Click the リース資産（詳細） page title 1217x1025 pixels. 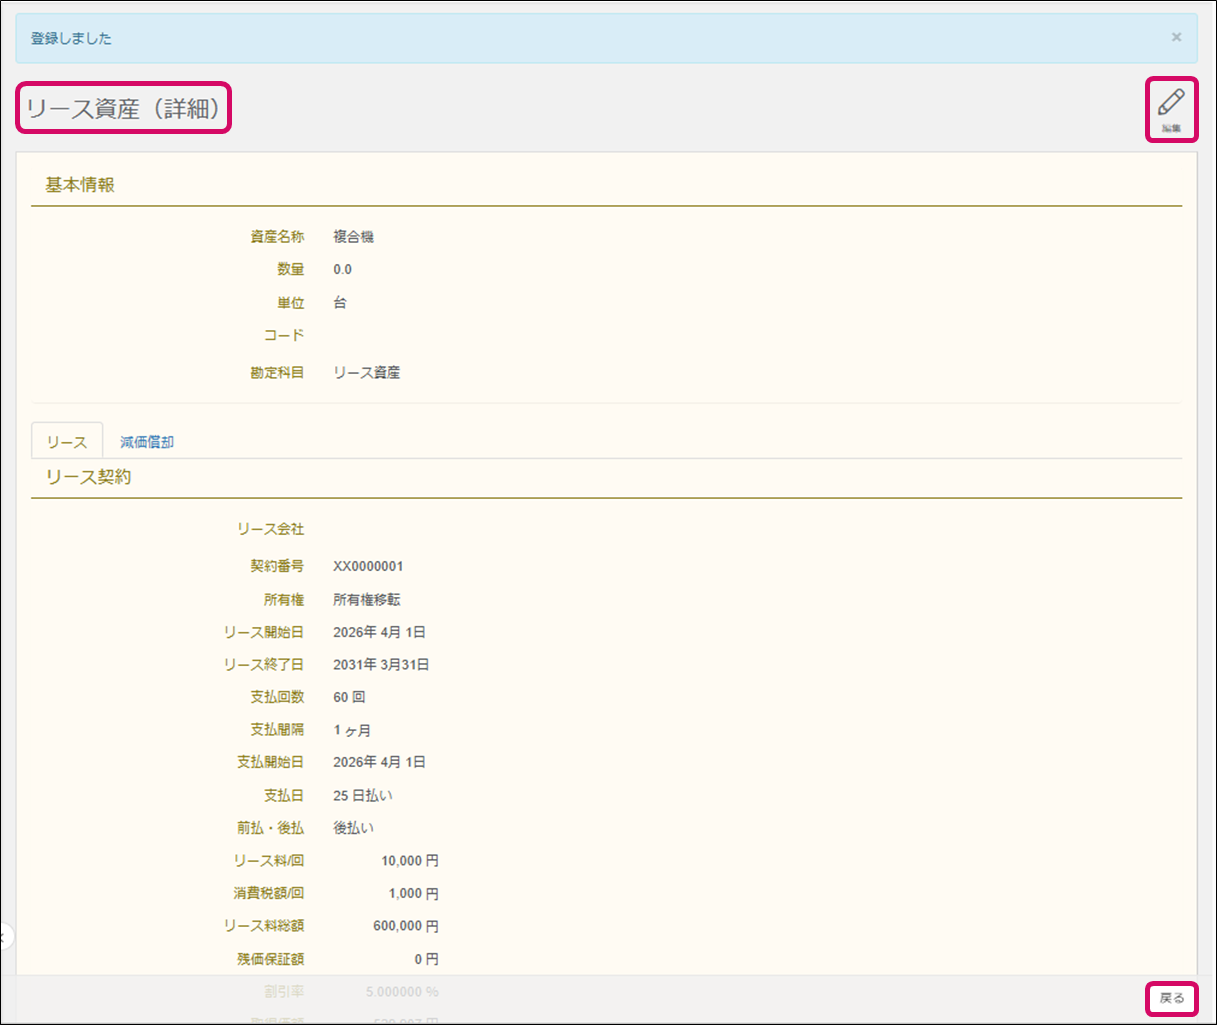click(123, 108)
